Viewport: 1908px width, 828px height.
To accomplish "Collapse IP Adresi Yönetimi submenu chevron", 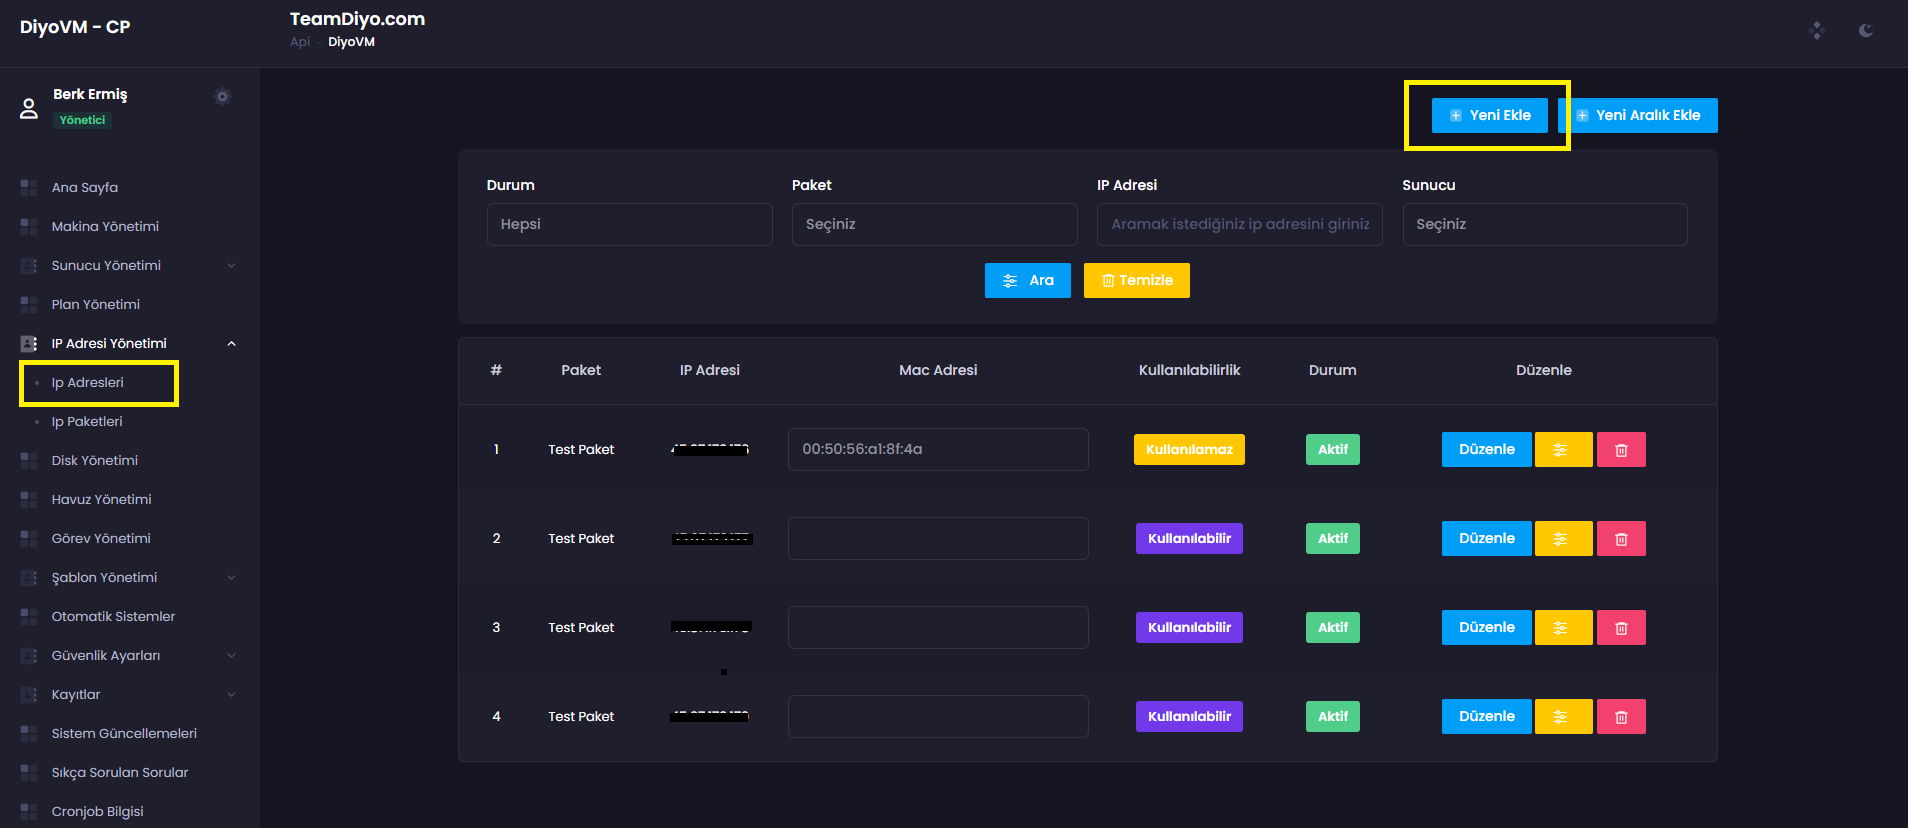I will click(x=231, y=343).
